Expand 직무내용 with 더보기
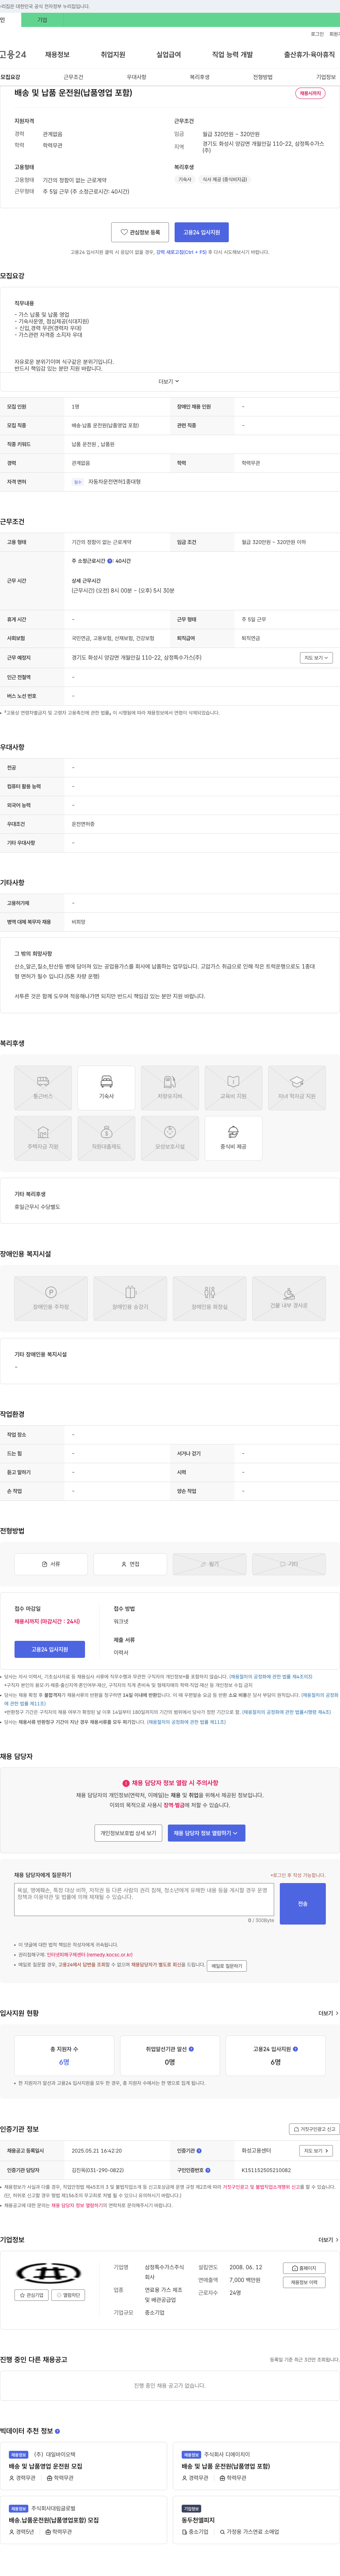The width and height of the screenshot is (340, 2576). click(x=169, y=381)
